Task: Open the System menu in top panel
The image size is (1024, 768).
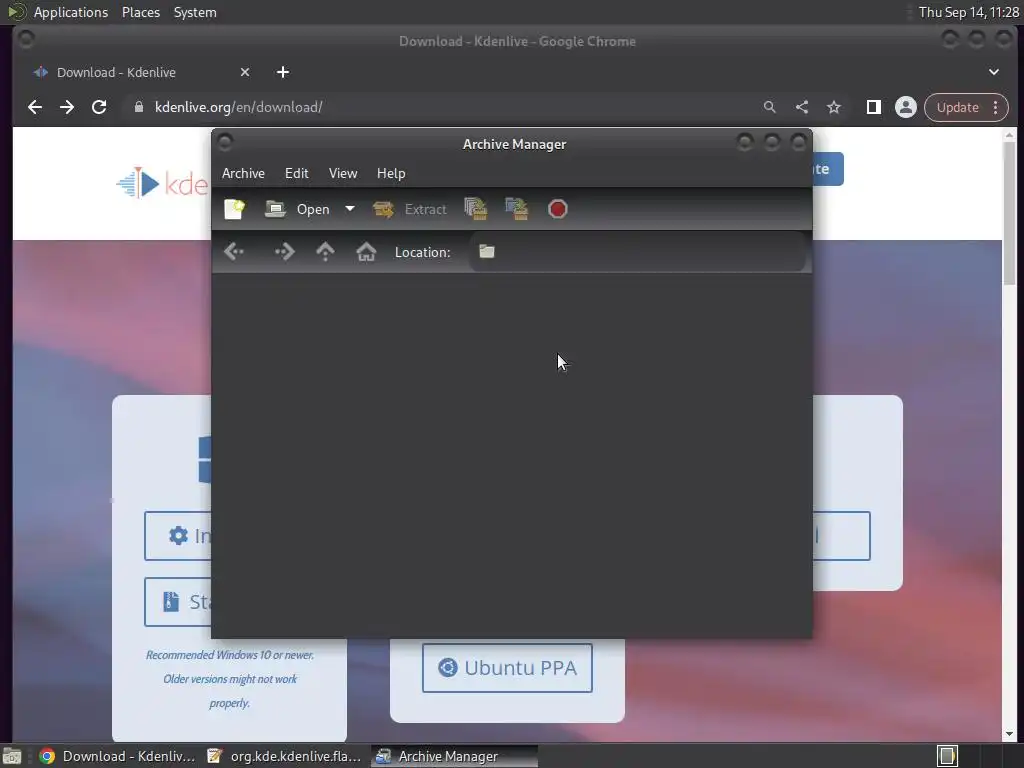Action: click(x=195, y=12)
